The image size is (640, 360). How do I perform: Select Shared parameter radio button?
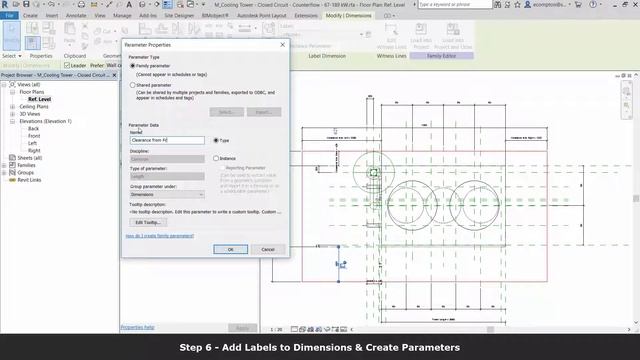tap(133, 85)
